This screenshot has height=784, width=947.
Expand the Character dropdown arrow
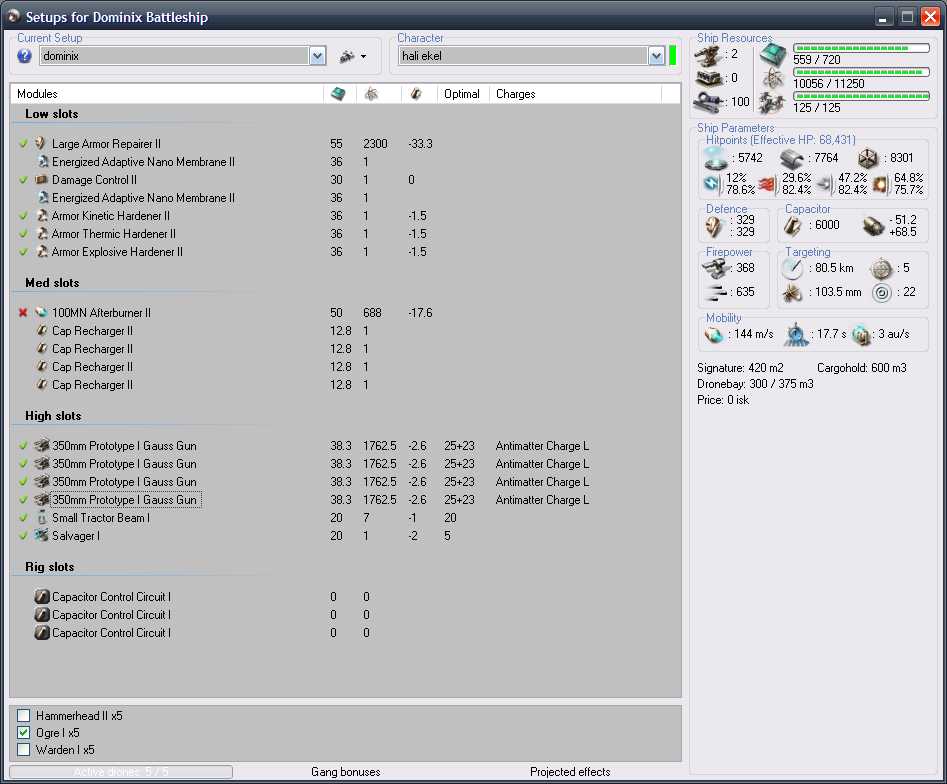[656, 56]
